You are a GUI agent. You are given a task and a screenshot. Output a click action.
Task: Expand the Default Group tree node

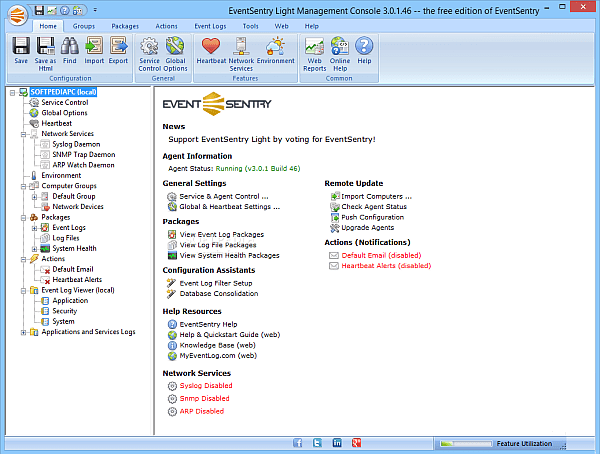click(x=34, y=197)
